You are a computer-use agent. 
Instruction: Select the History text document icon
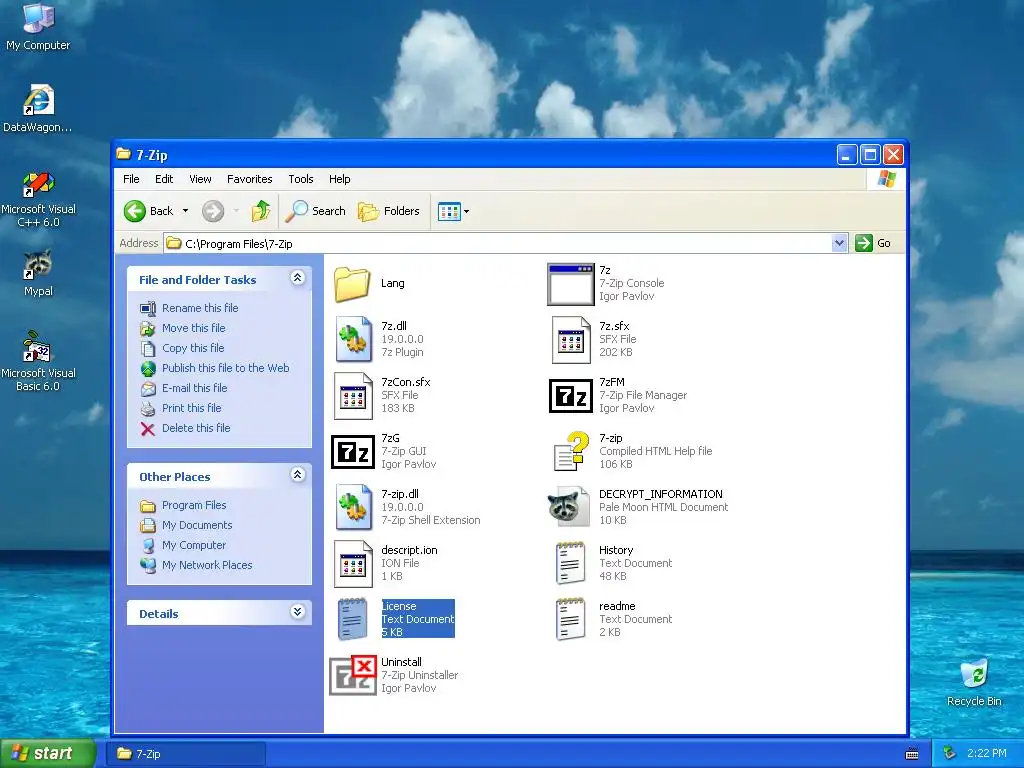point(570,563)
